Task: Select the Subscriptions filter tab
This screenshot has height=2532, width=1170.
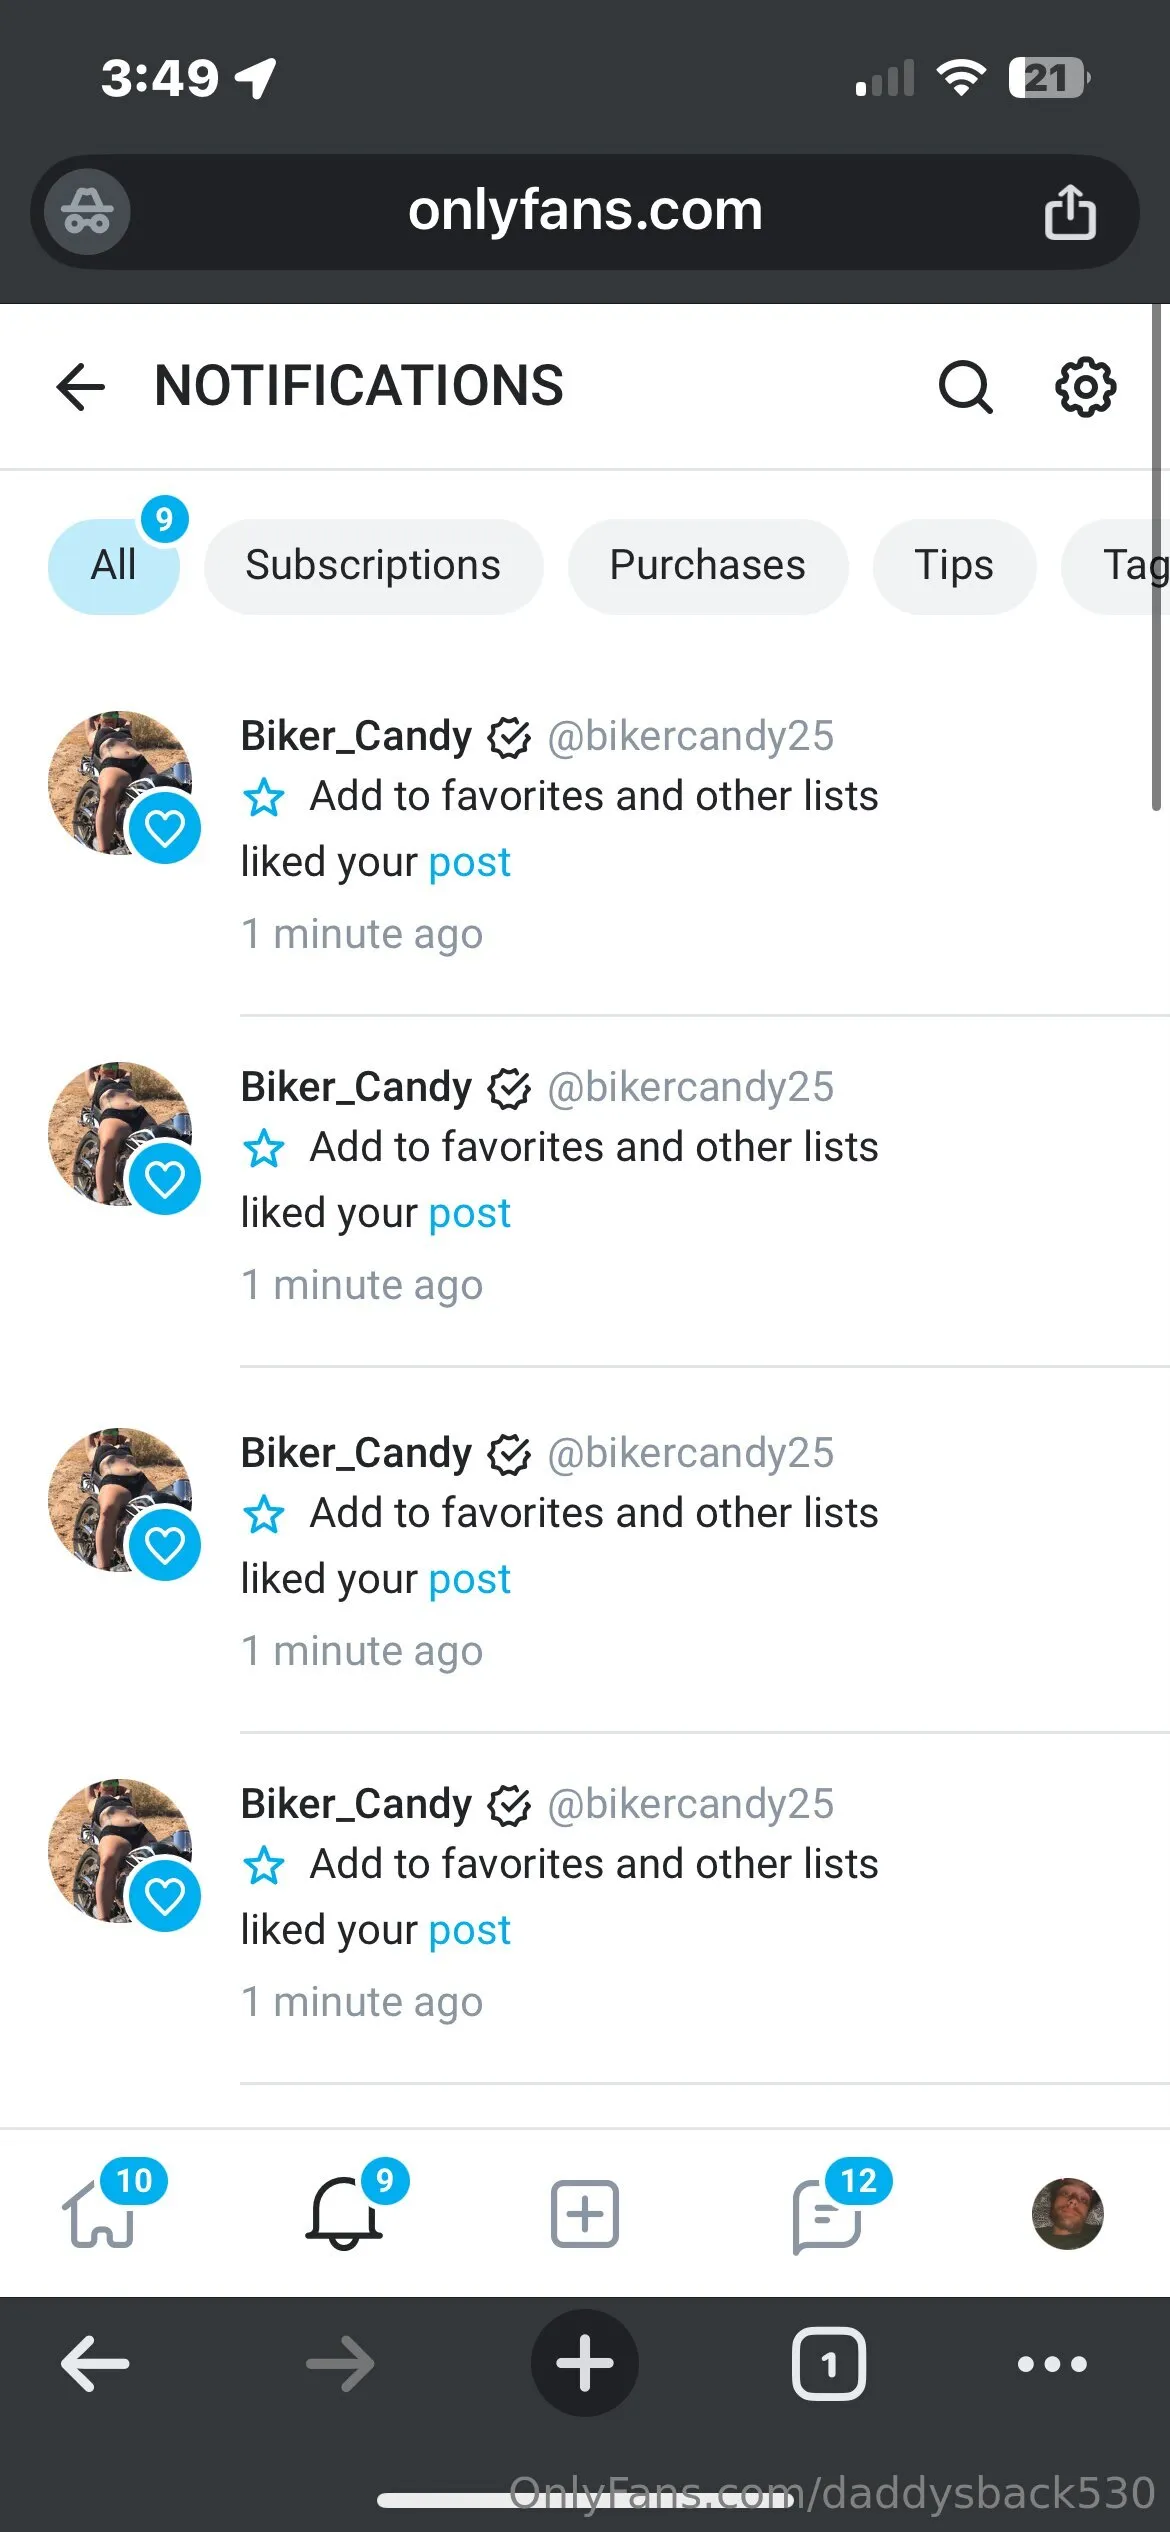Action: point(373,566)
